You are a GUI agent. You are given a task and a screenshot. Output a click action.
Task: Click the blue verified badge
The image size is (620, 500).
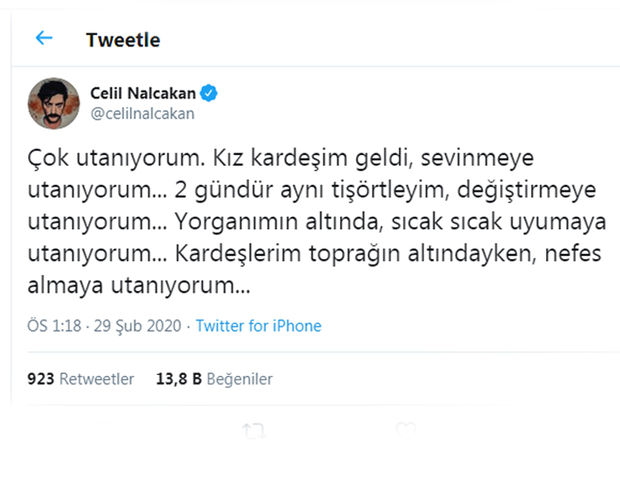210,93
